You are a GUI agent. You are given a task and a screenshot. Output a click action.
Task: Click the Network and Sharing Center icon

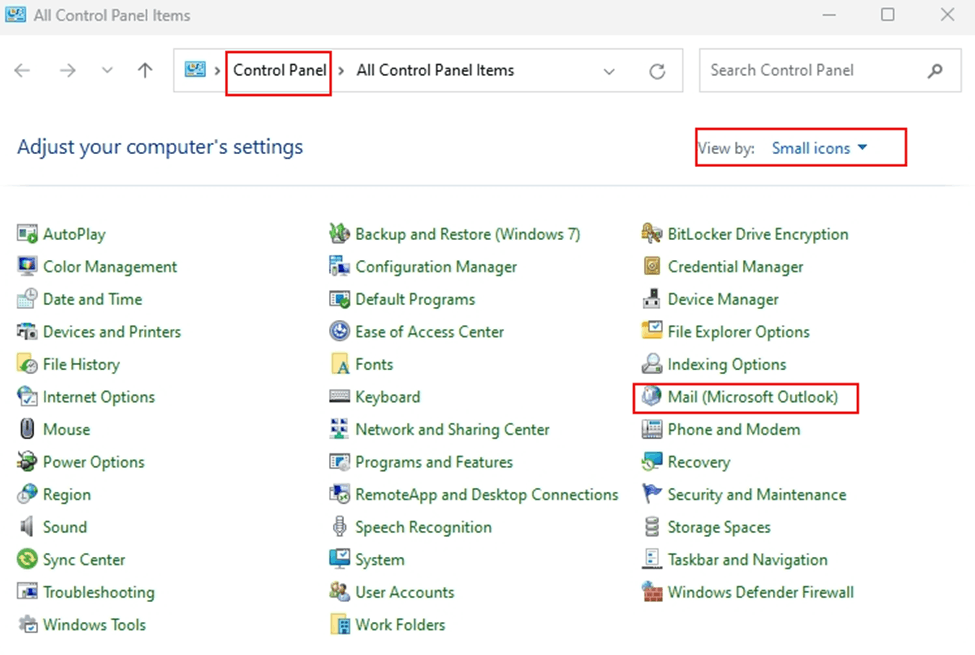pyautogui.click(x=340, y=429)
